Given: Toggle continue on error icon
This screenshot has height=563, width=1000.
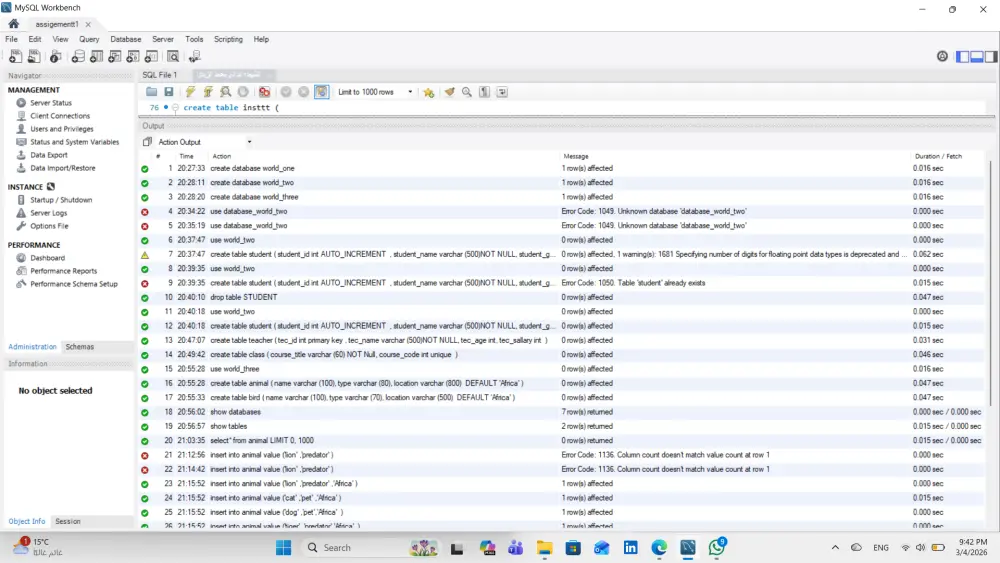Looking at the screenshot, I should coord(264,92).
